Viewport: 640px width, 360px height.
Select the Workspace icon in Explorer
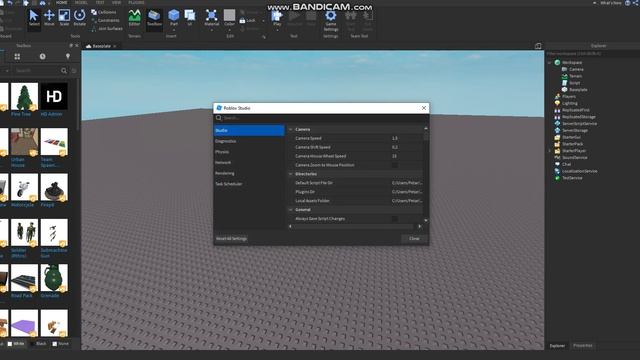click(557, 62)
